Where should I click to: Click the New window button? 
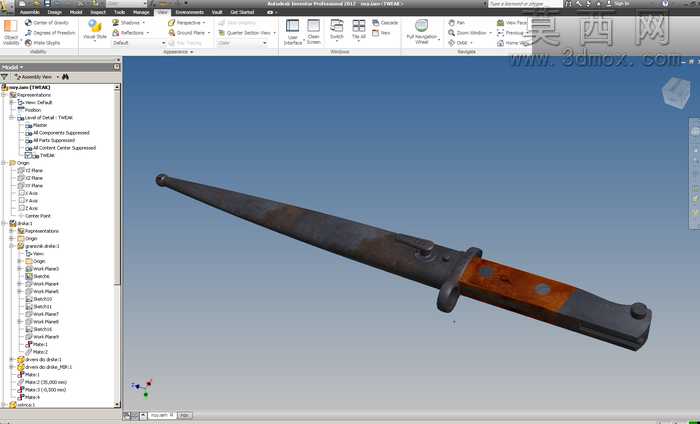(x=381, y=33)
